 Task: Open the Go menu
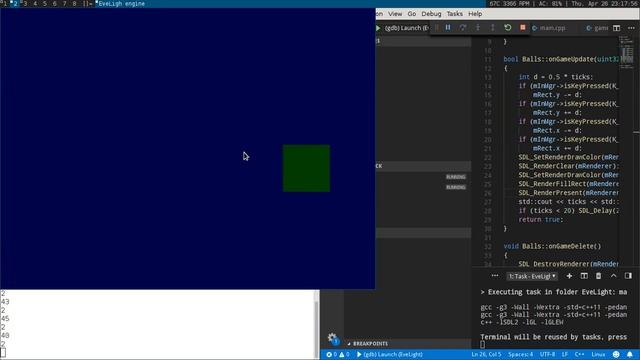click(411, 13)
